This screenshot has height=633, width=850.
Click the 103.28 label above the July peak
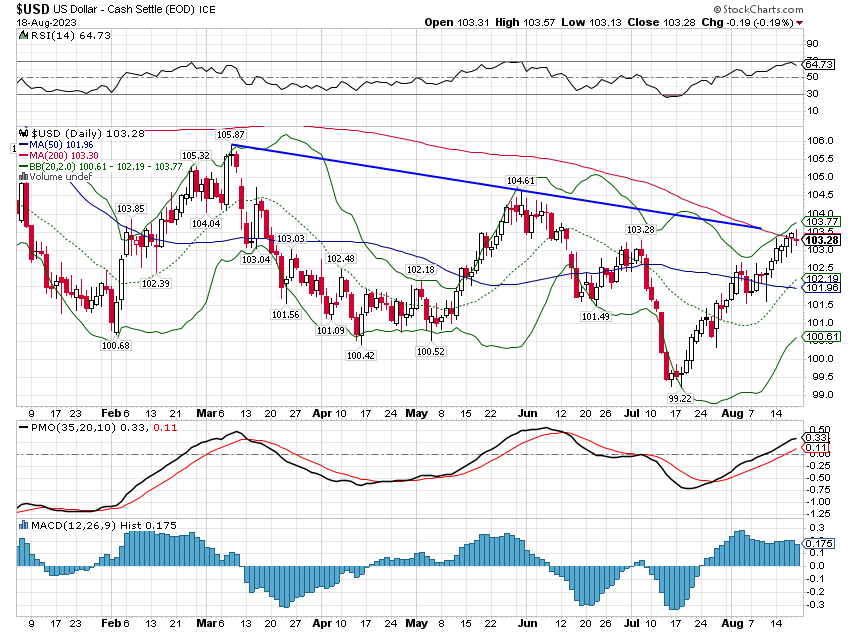[641, 229]
